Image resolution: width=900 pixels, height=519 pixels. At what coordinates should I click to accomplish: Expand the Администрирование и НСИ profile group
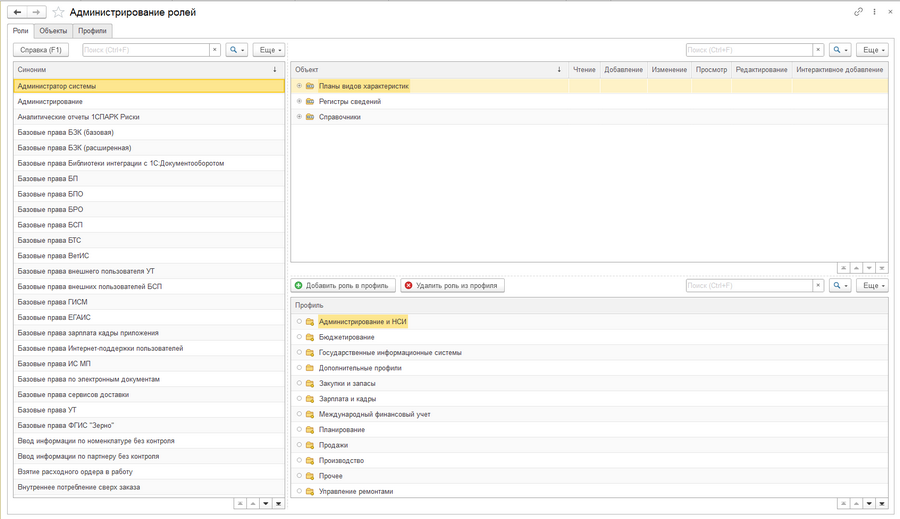click(299, 322)
